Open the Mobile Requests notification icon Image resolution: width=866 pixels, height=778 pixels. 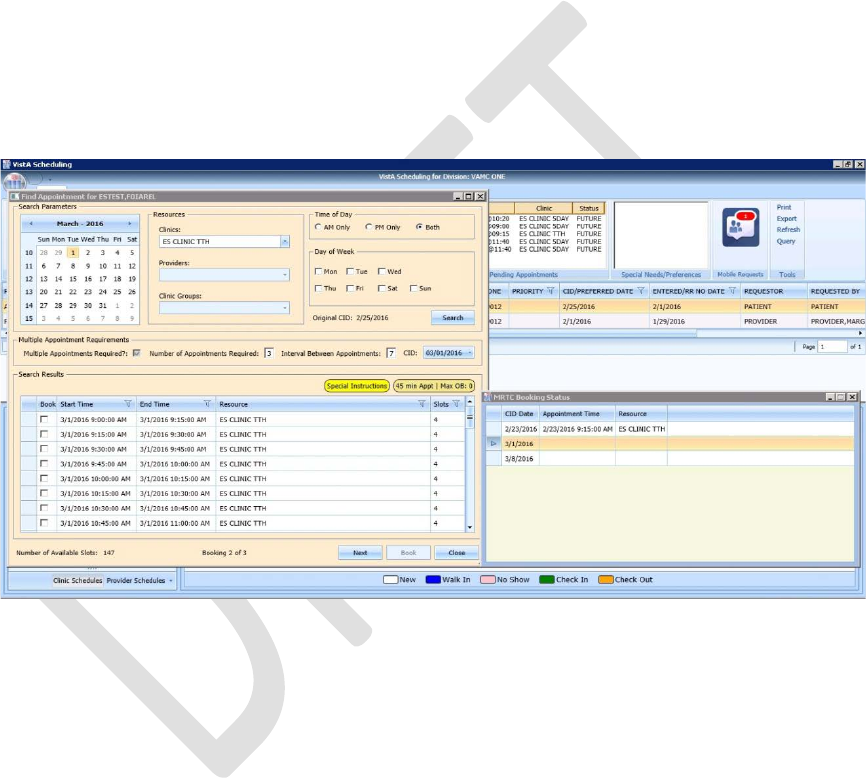[740, 227]
